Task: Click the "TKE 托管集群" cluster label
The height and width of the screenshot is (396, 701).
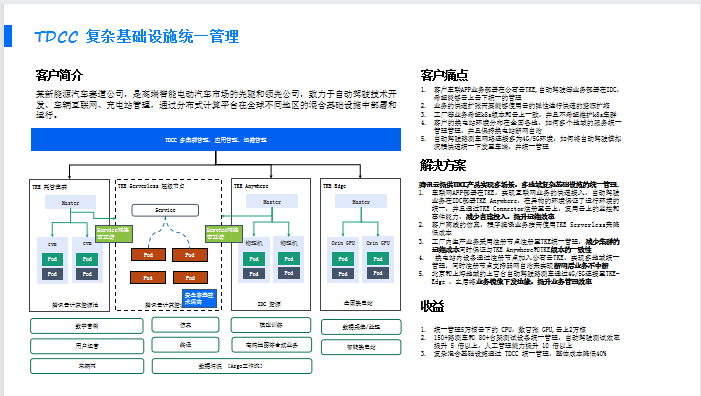Action: (x=50, y=187)
